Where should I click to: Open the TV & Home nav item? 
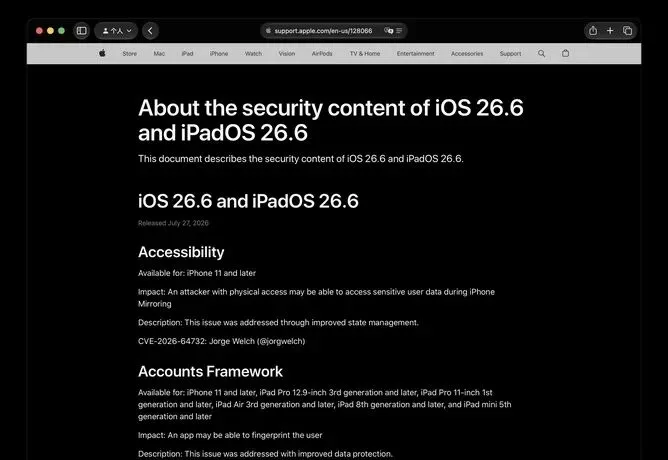[365, 54]
